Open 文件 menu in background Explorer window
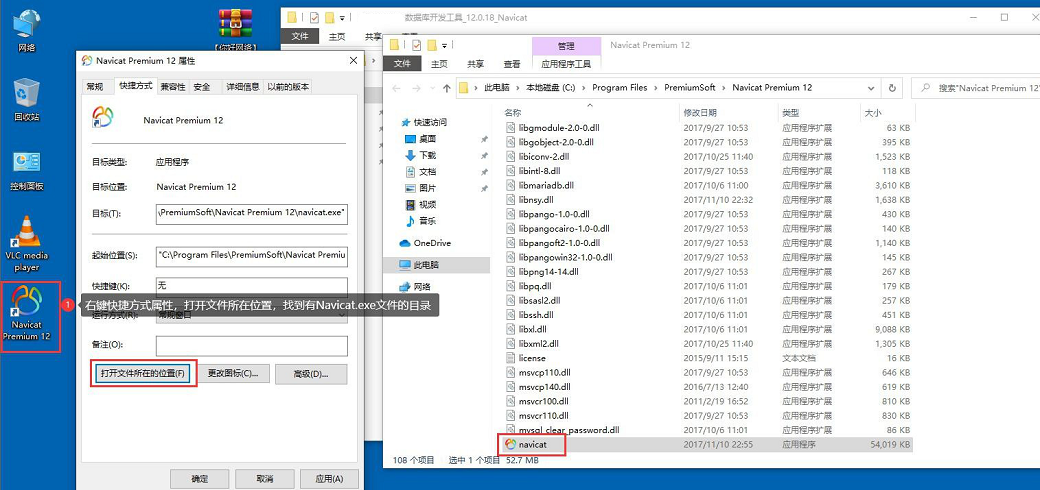 click(x=299, y=37)
